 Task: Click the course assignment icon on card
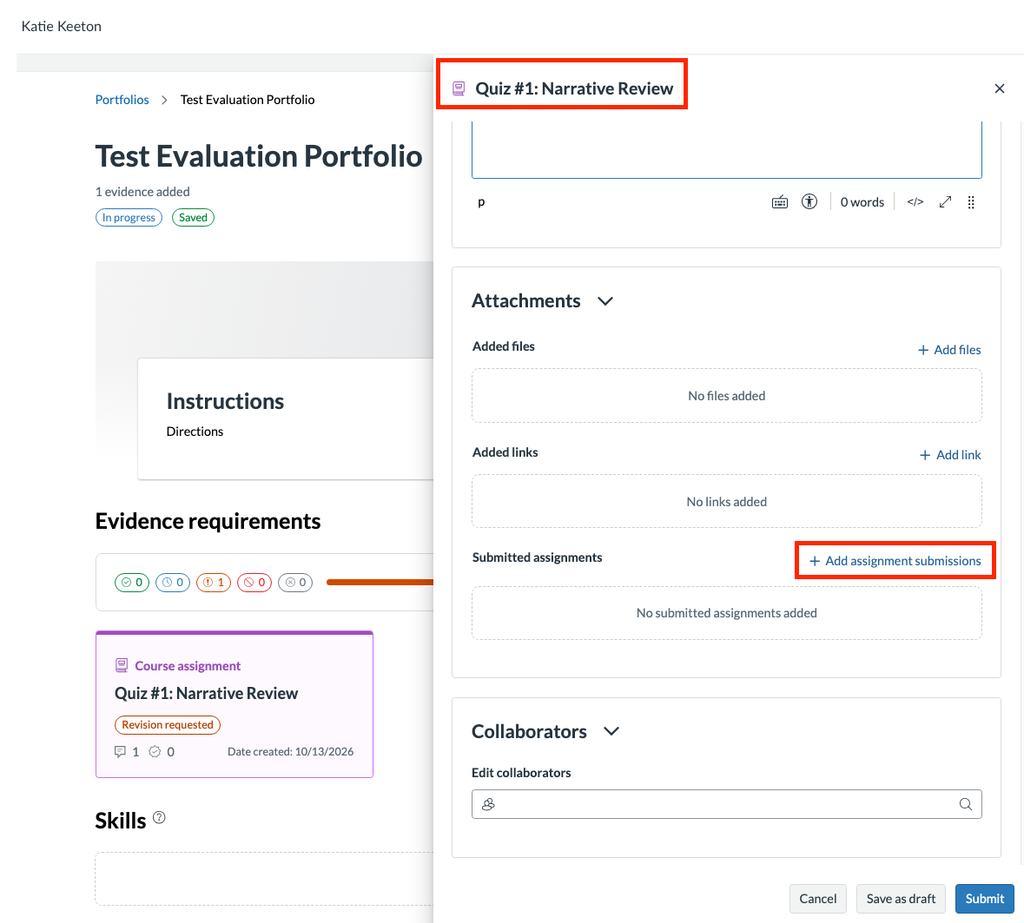click(121, 666)
